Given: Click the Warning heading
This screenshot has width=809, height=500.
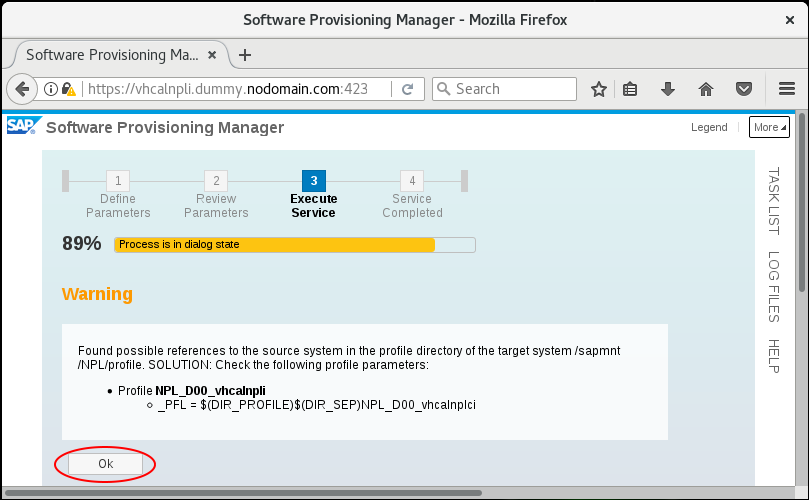Looking at the screenshot, I should (x=97, y=294).
